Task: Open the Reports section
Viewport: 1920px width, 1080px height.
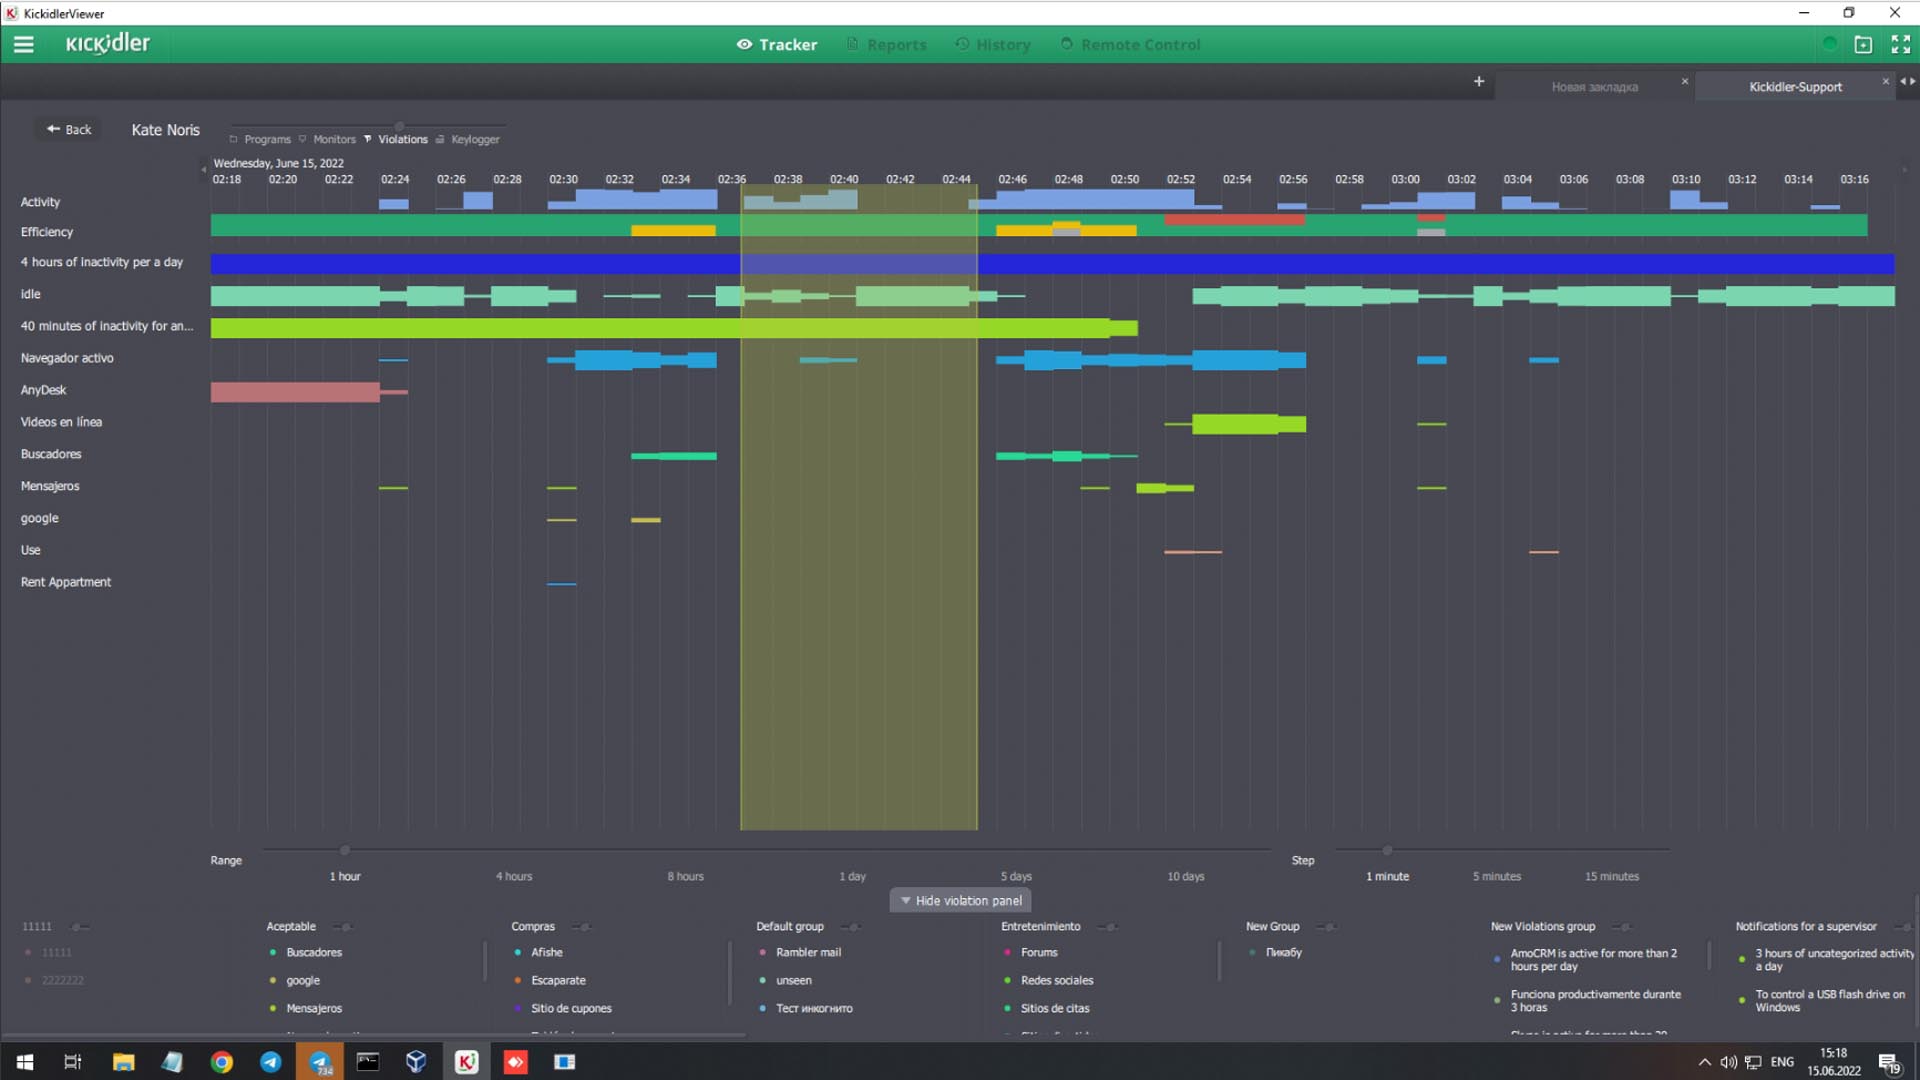Action: click(897, 44)
